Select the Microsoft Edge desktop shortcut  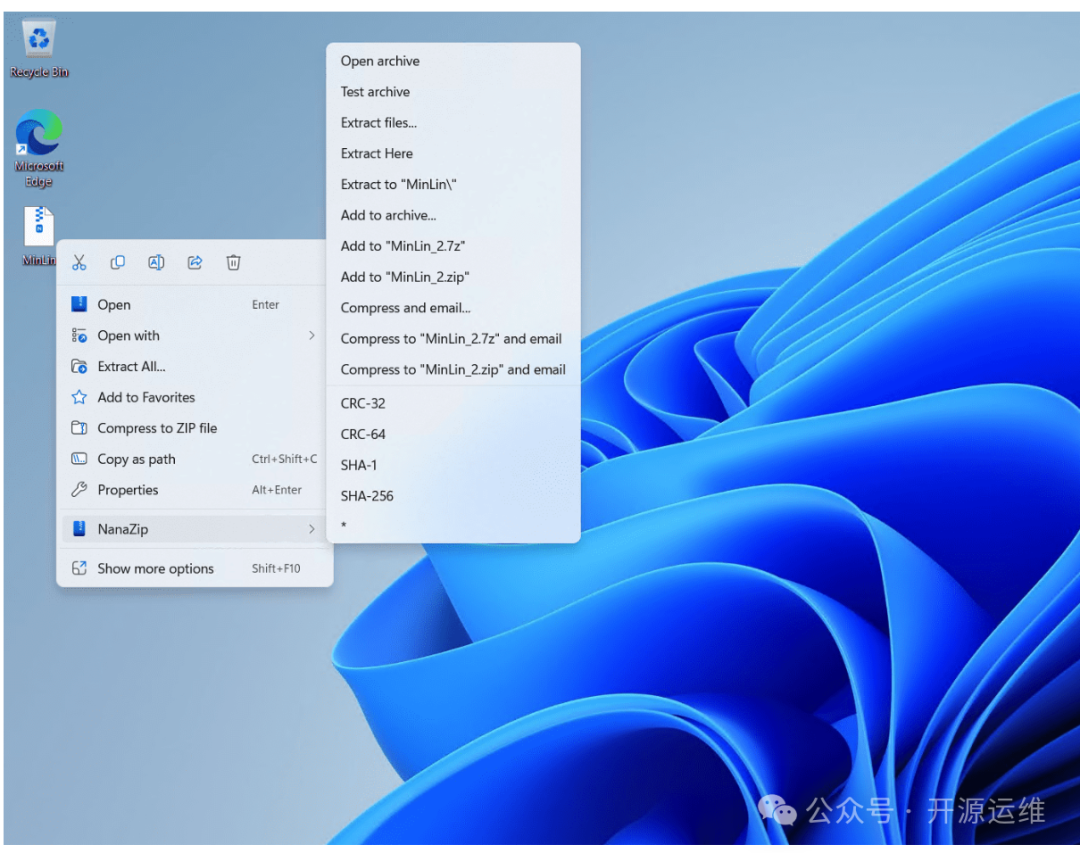click(x=39, y=148)
